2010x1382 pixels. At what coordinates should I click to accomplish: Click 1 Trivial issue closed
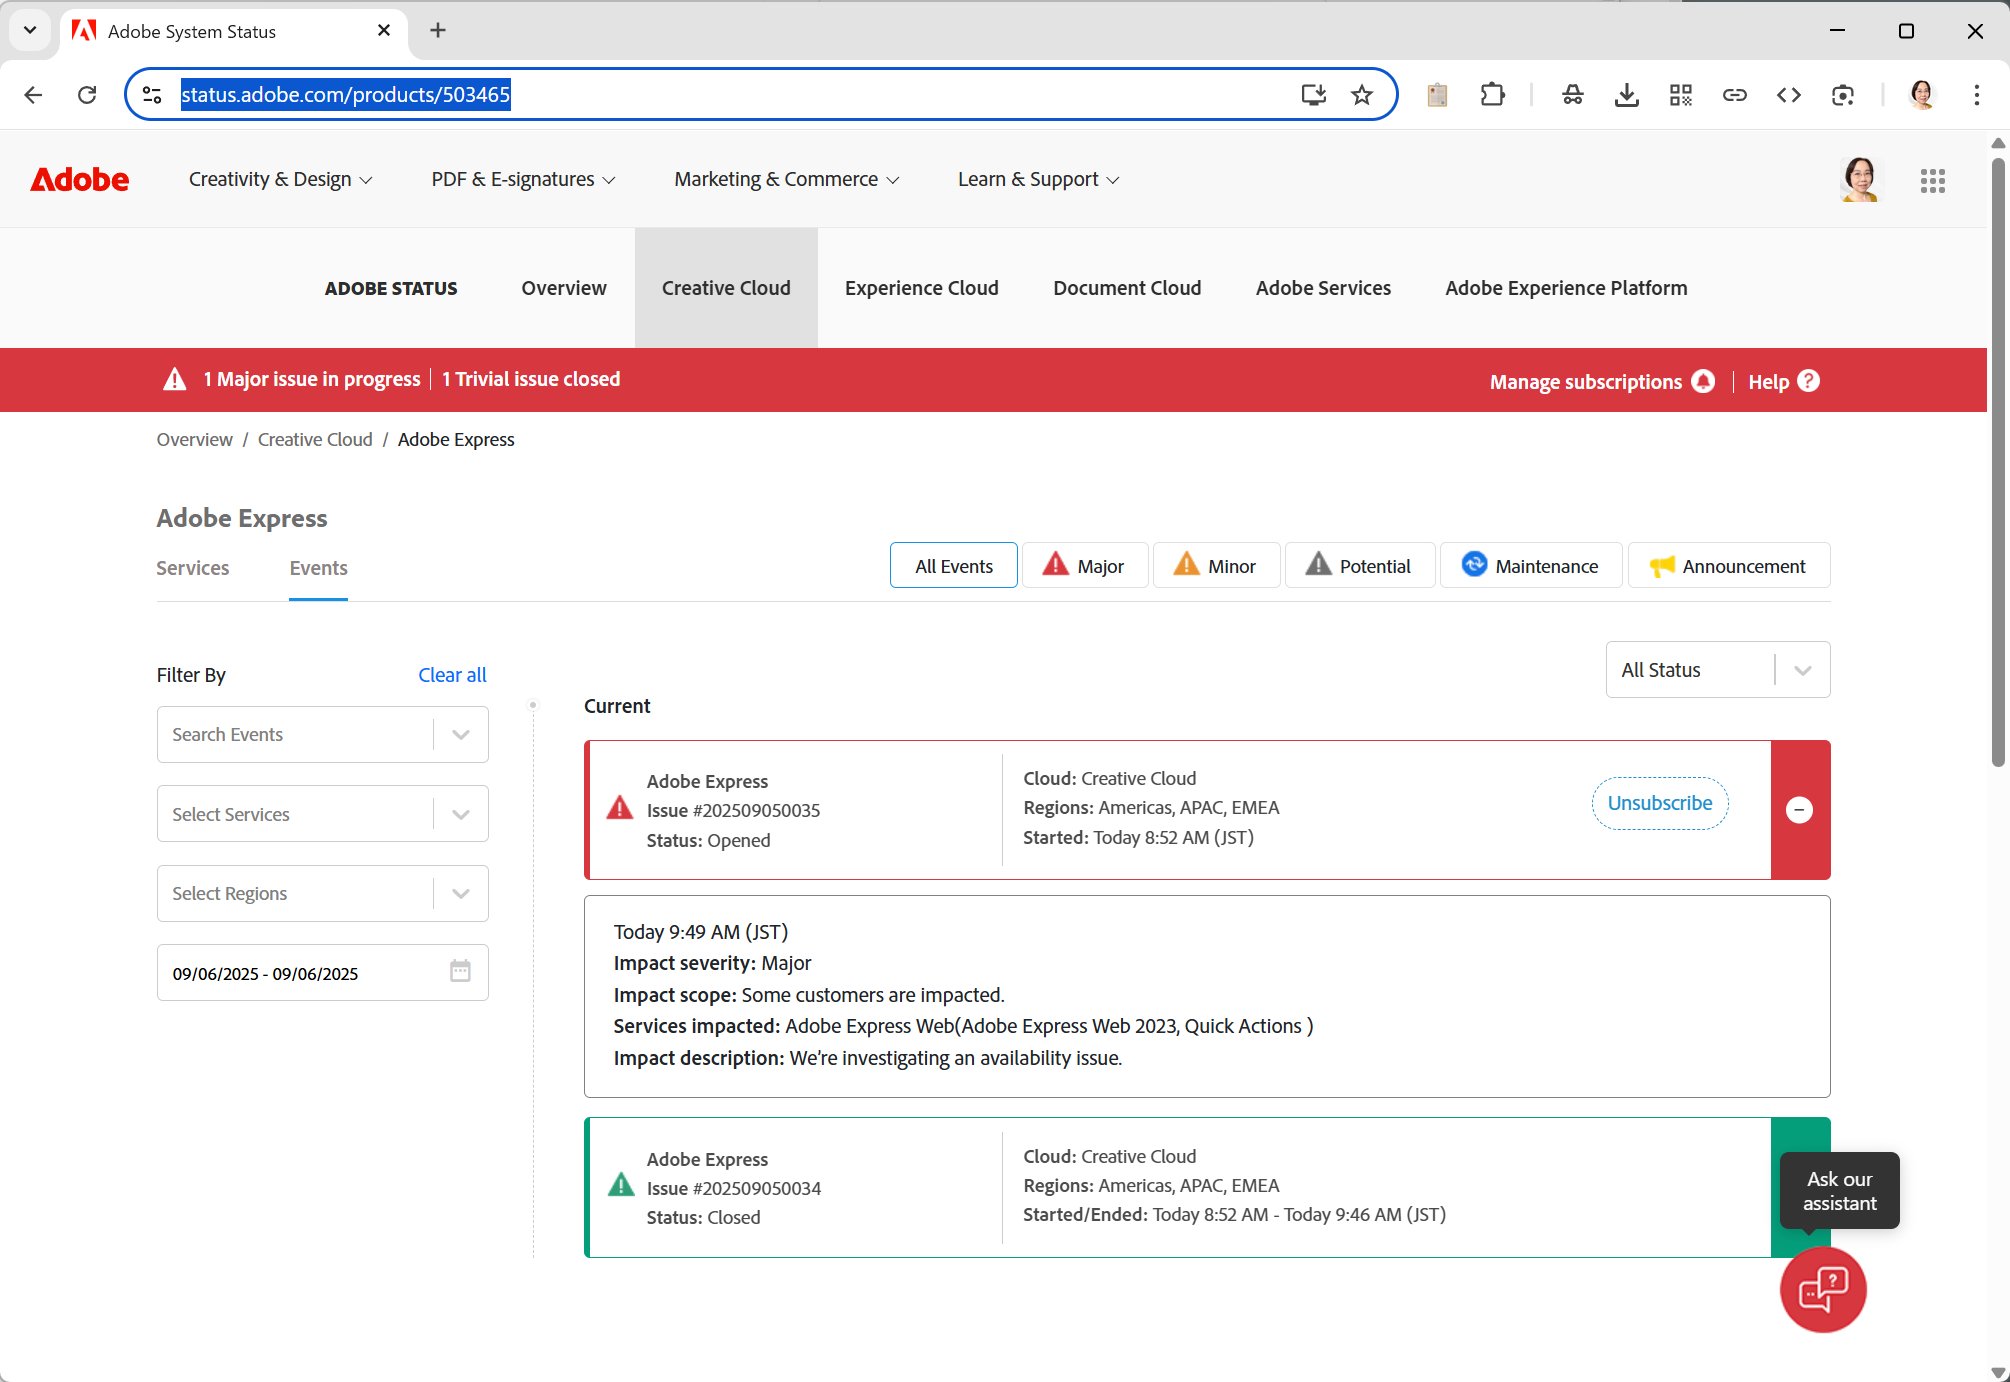[x=531, y=380]
